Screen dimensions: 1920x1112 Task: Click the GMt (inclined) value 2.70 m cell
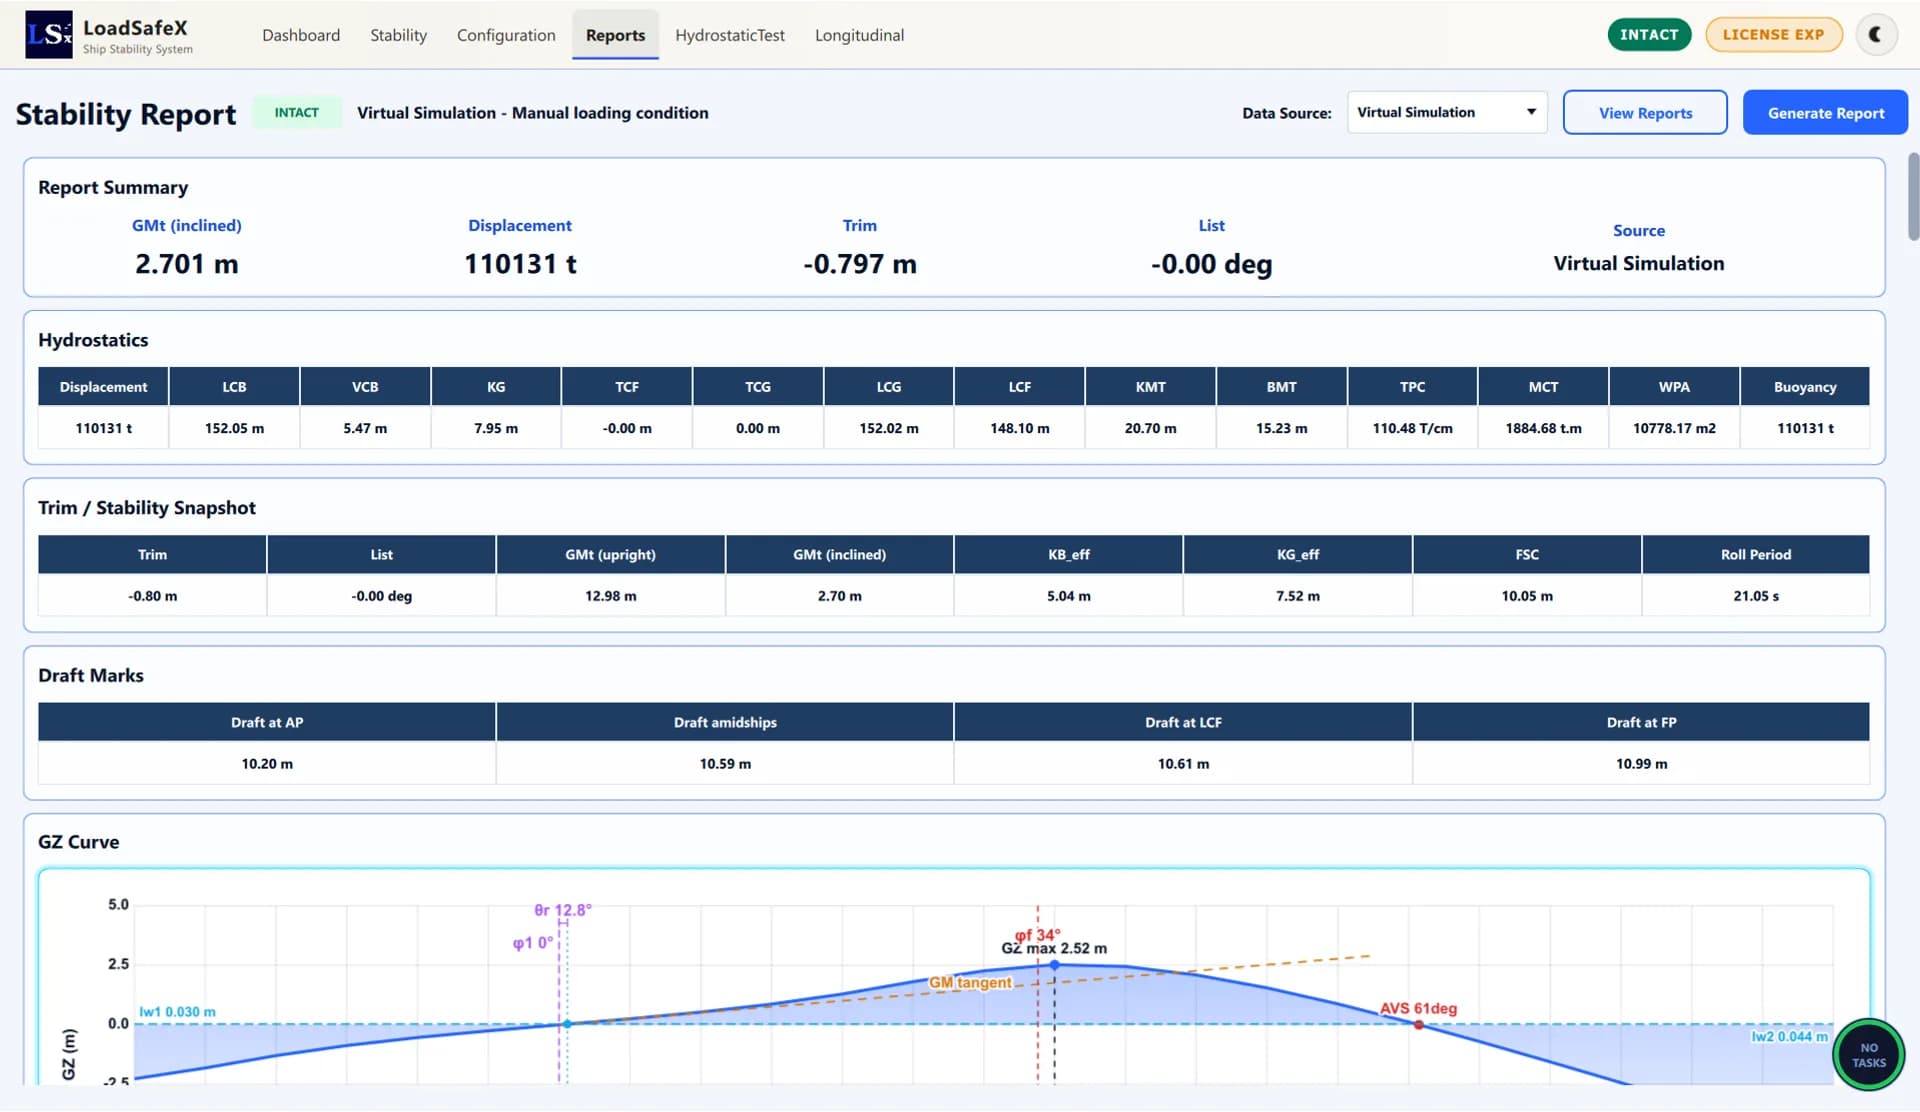(x=839, y=596)
